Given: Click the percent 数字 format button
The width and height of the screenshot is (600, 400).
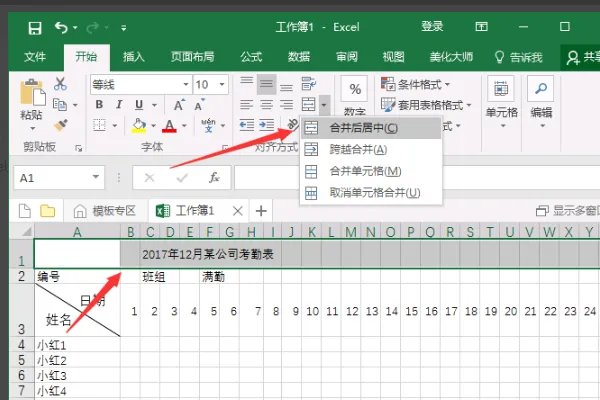Looking at the screenshot, I should tap(355, 89).
